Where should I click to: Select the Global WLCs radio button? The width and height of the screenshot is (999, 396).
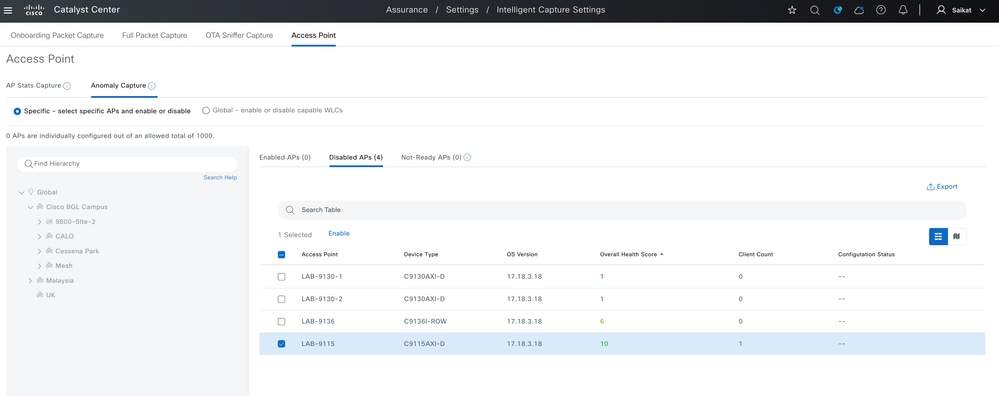(206, 110)
